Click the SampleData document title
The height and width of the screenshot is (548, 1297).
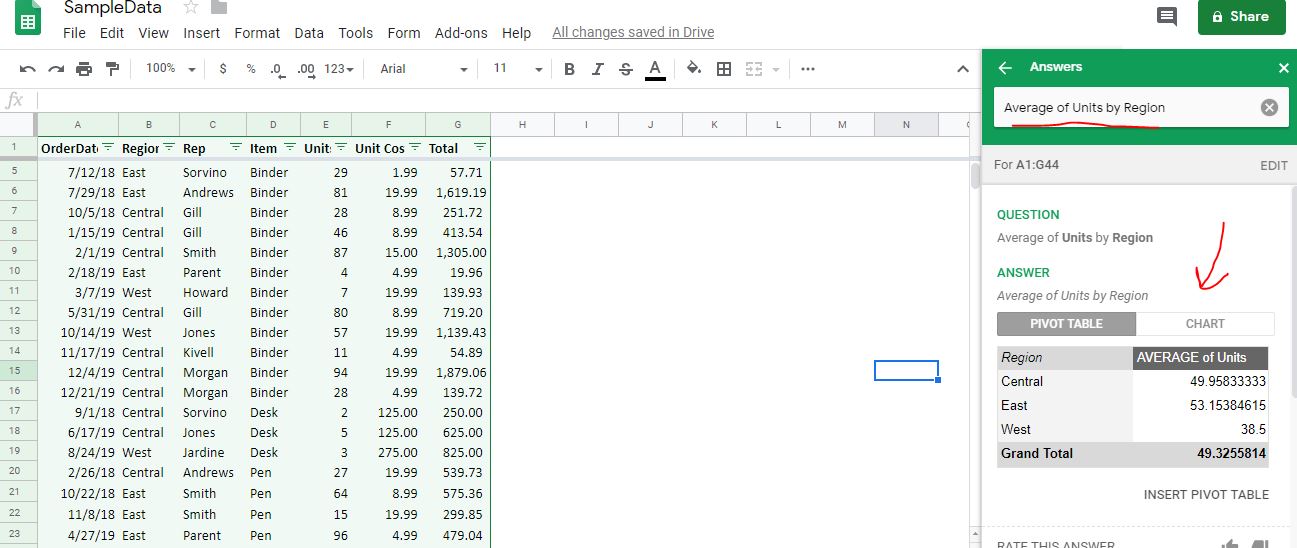click(x=113, y=8)
